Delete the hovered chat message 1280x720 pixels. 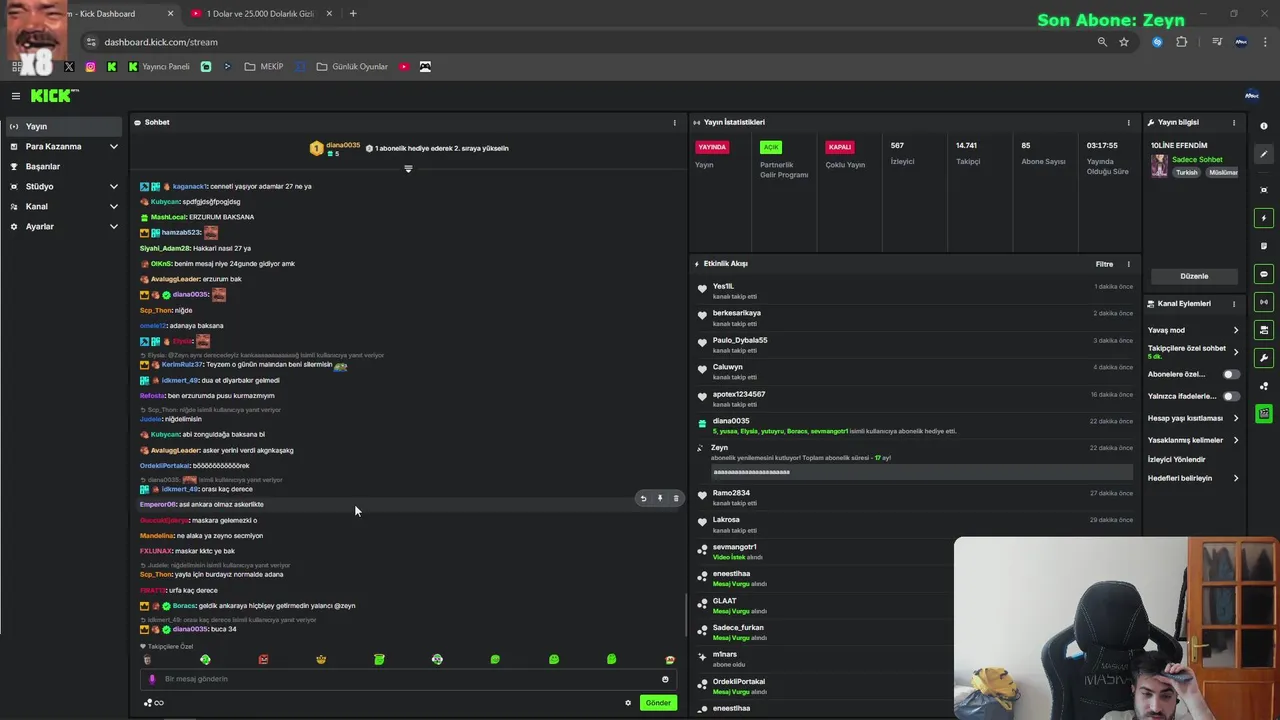(x=676, y=498)
